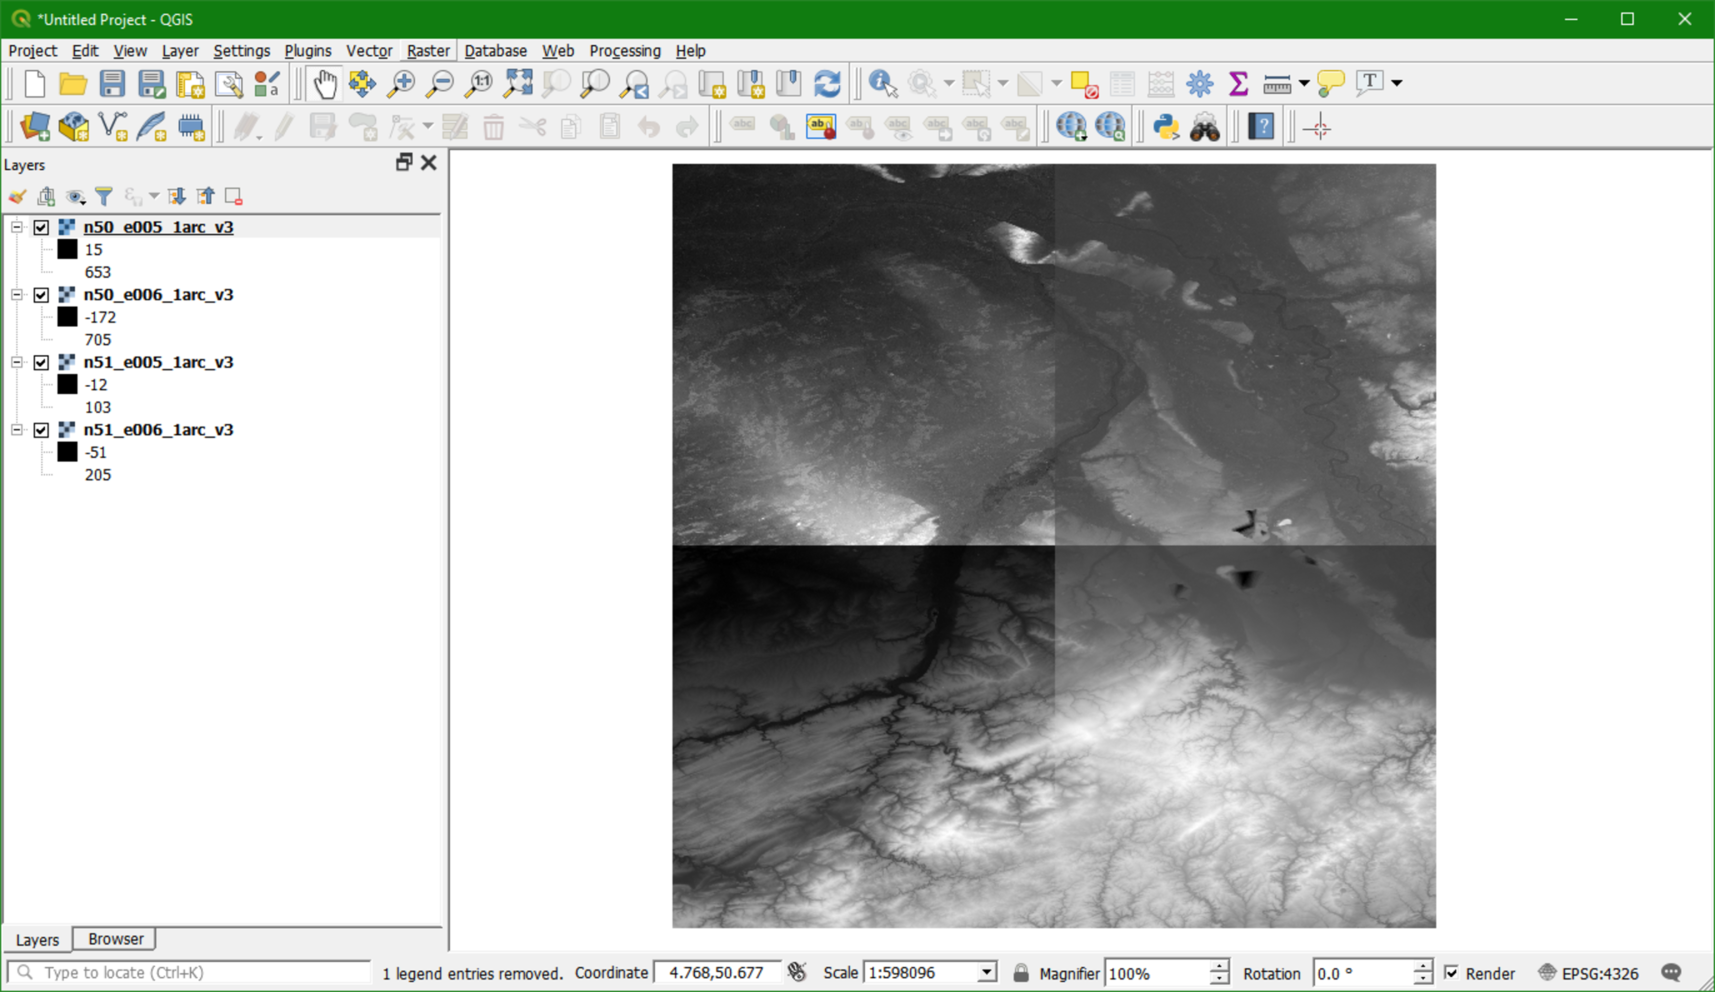
Task: Uncheck the n51_e005_1arc_v3 layer visibility
Action: pos(41,362)
